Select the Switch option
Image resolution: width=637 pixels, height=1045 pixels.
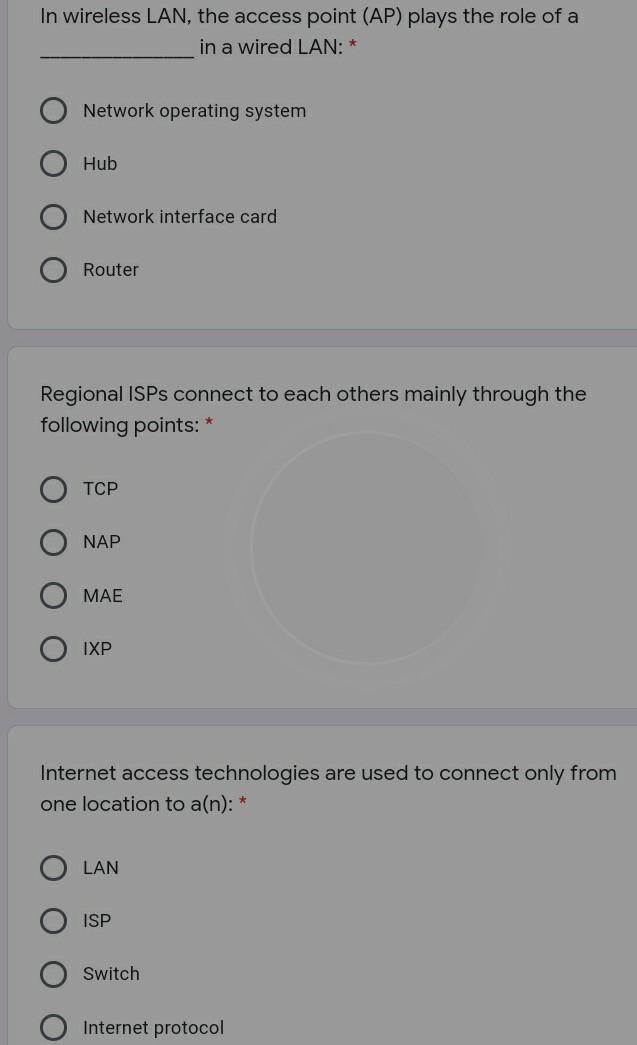[53, 974]
